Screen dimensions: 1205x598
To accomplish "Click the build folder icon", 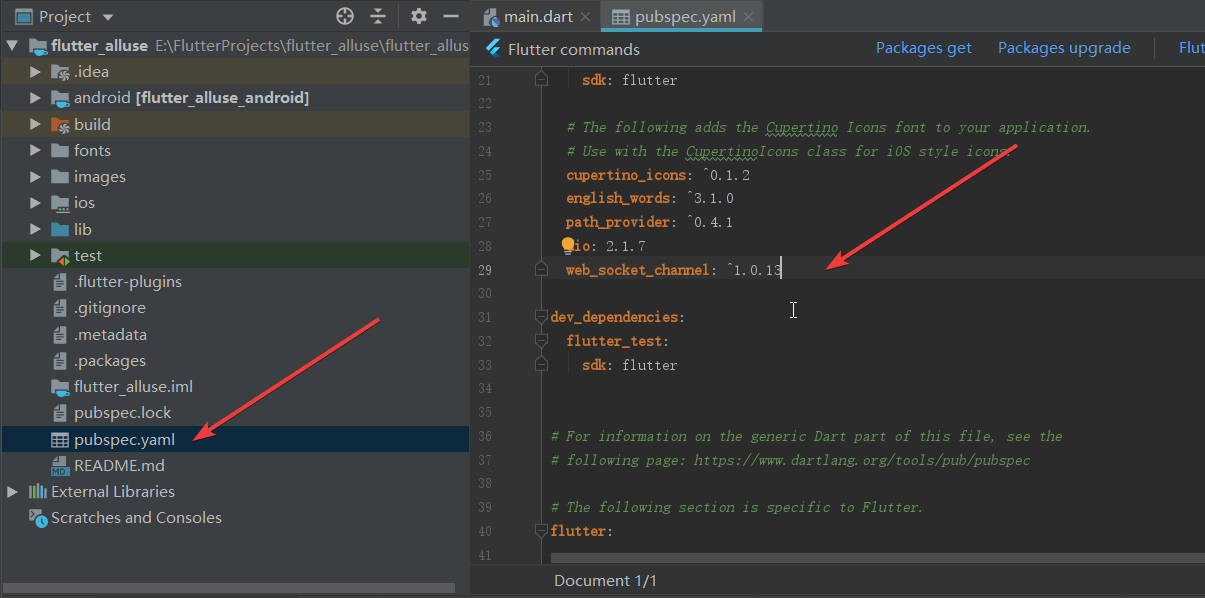I will point(59,124).
